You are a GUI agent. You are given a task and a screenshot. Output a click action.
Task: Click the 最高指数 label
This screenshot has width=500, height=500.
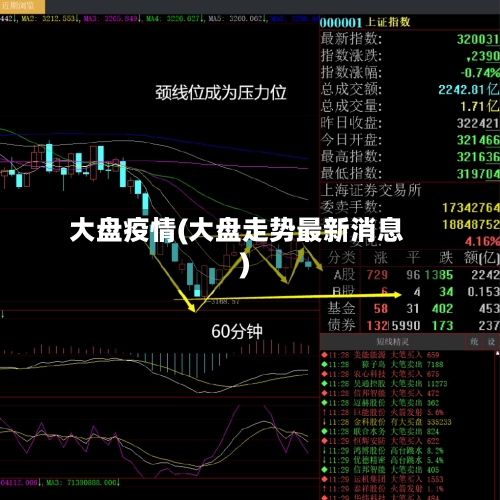[x=351, y=157]
